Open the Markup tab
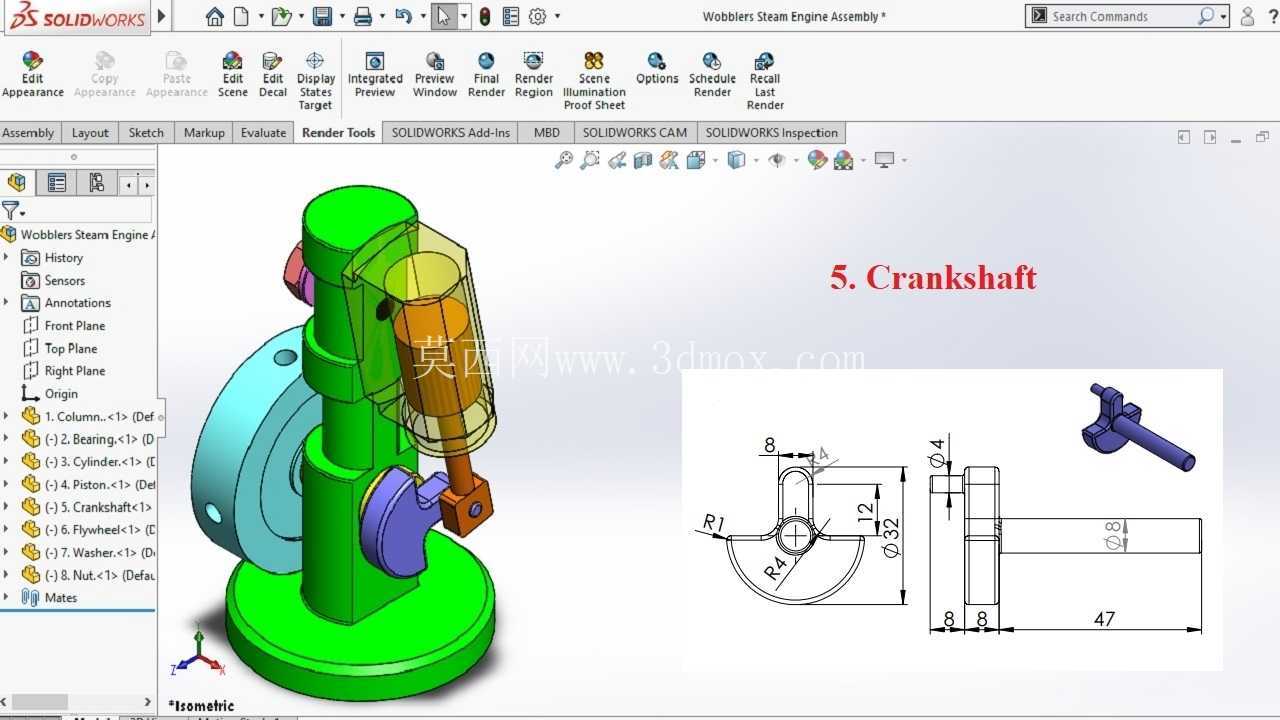 (204, 132)
